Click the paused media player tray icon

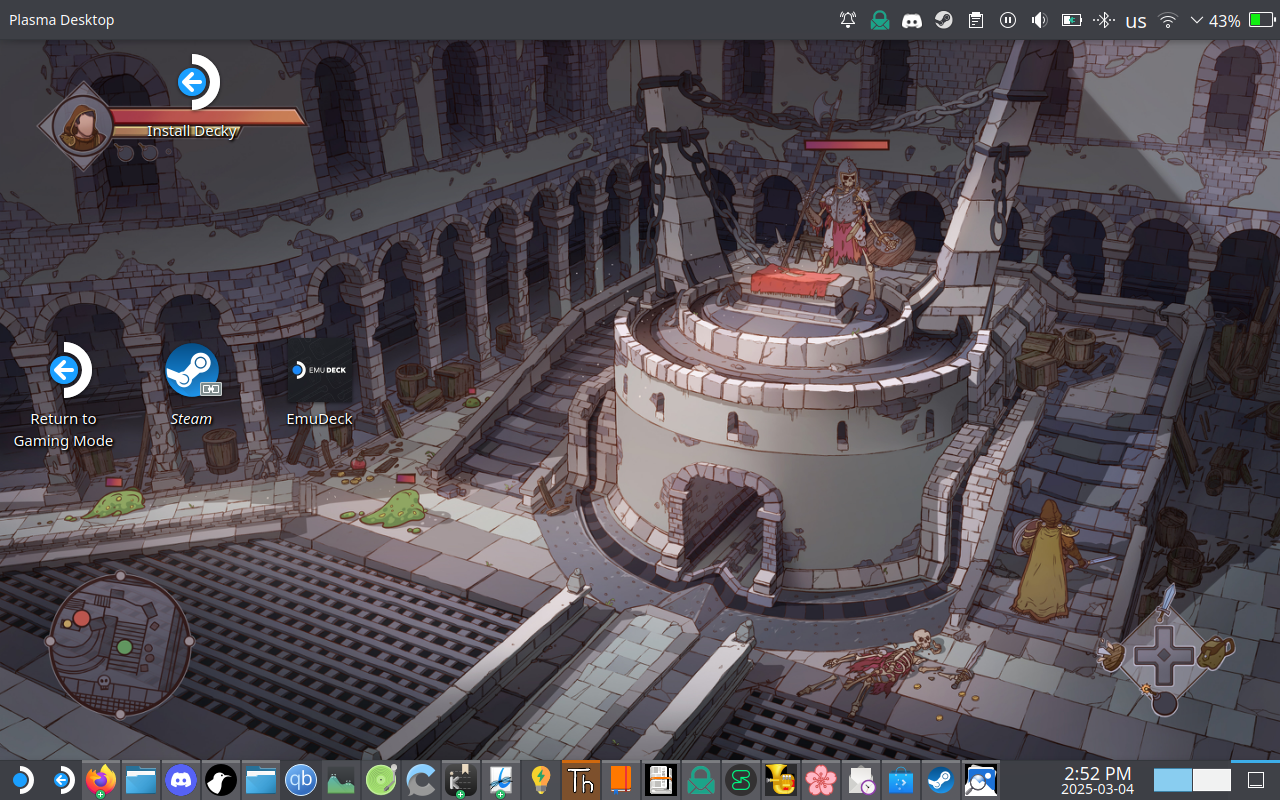[x=1008, y=20]
